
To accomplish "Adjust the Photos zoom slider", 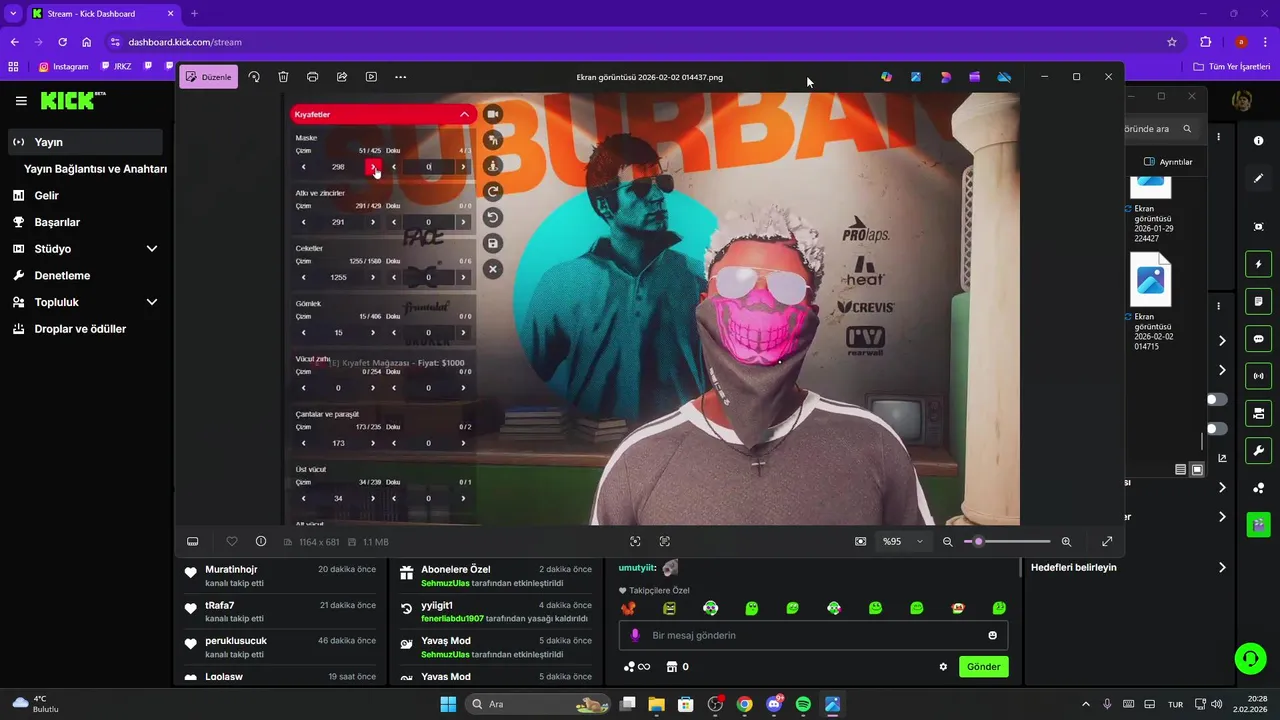I will pos(1008,541).
